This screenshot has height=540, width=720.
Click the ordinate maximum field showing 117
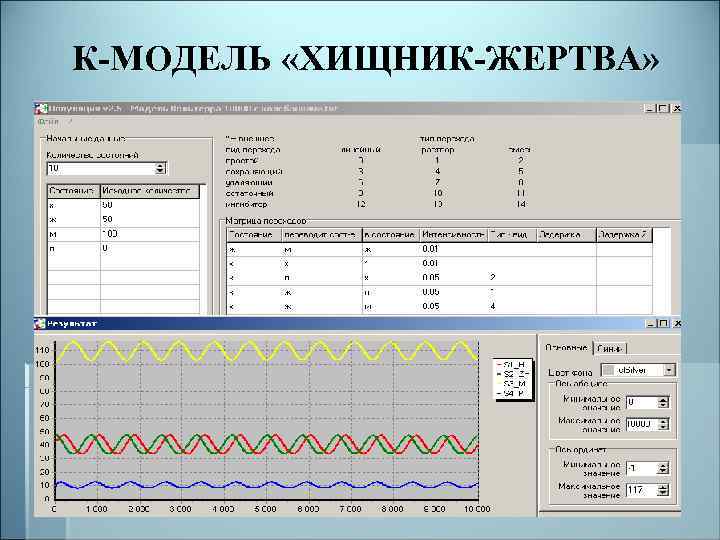point(641,490)
